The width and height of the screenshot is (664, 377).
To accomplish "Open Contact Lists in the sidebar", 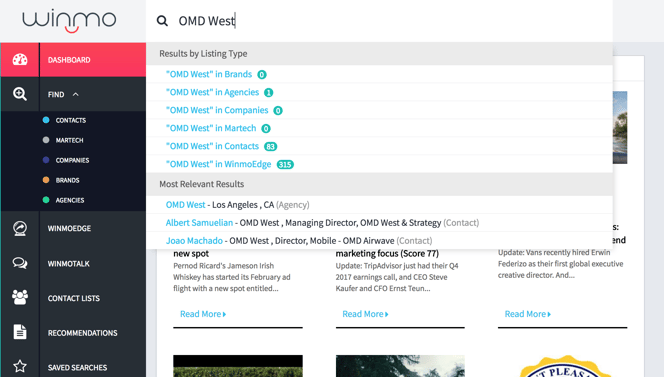I will tap(73, 298).
